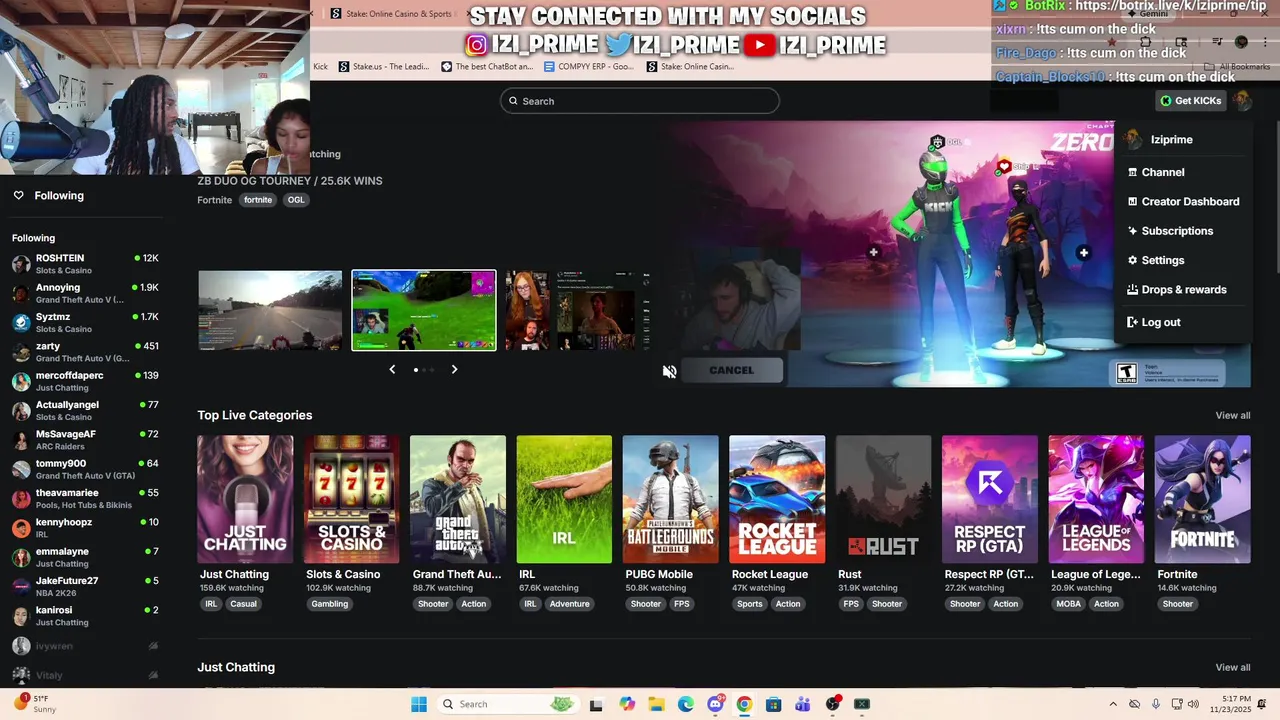Open kennyhoopz avatar in the sidebar

[21, 528]
